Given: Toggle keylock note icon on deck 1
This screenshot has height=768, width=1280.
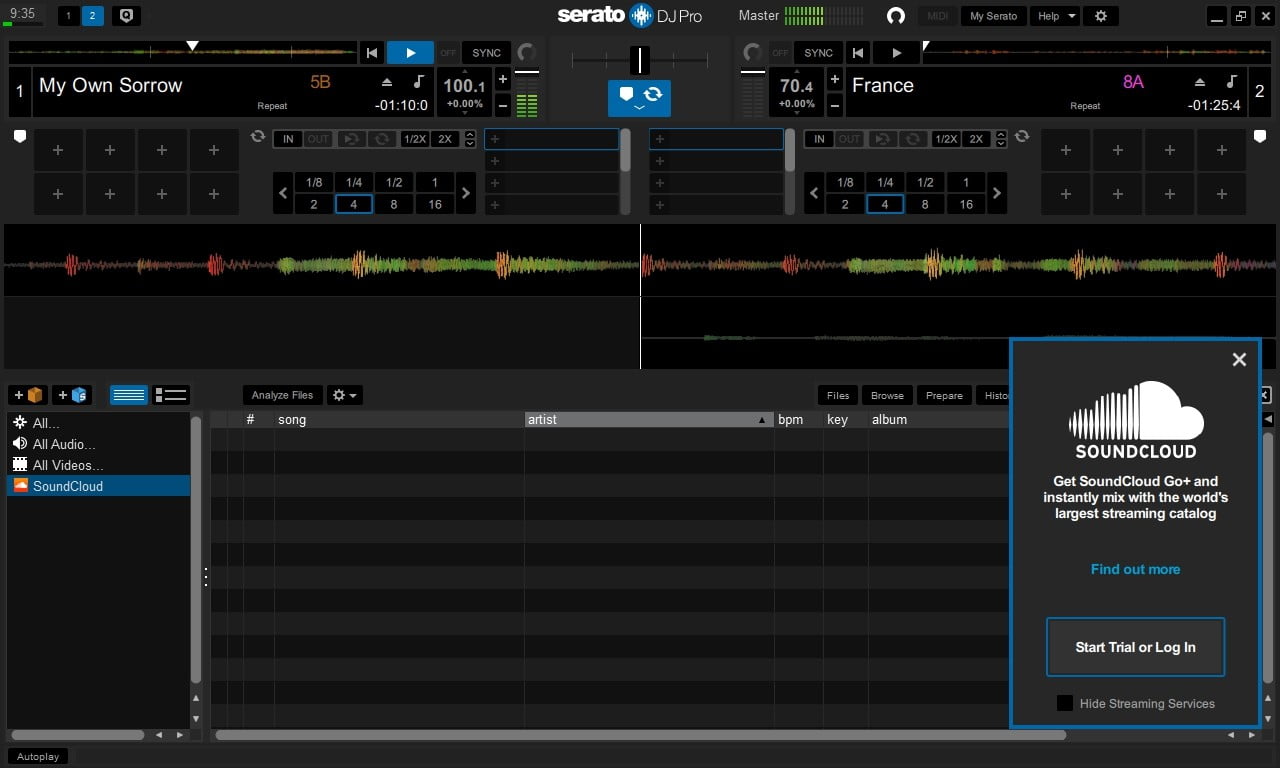Looking at the screenshot, I should pos(418,82).
